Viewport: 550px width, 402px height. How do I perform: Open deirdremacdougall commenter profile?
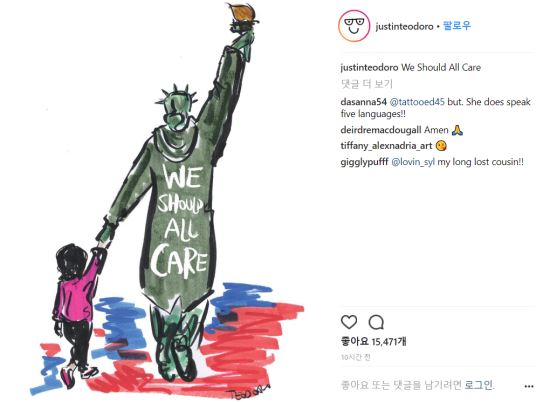point(381,130)
